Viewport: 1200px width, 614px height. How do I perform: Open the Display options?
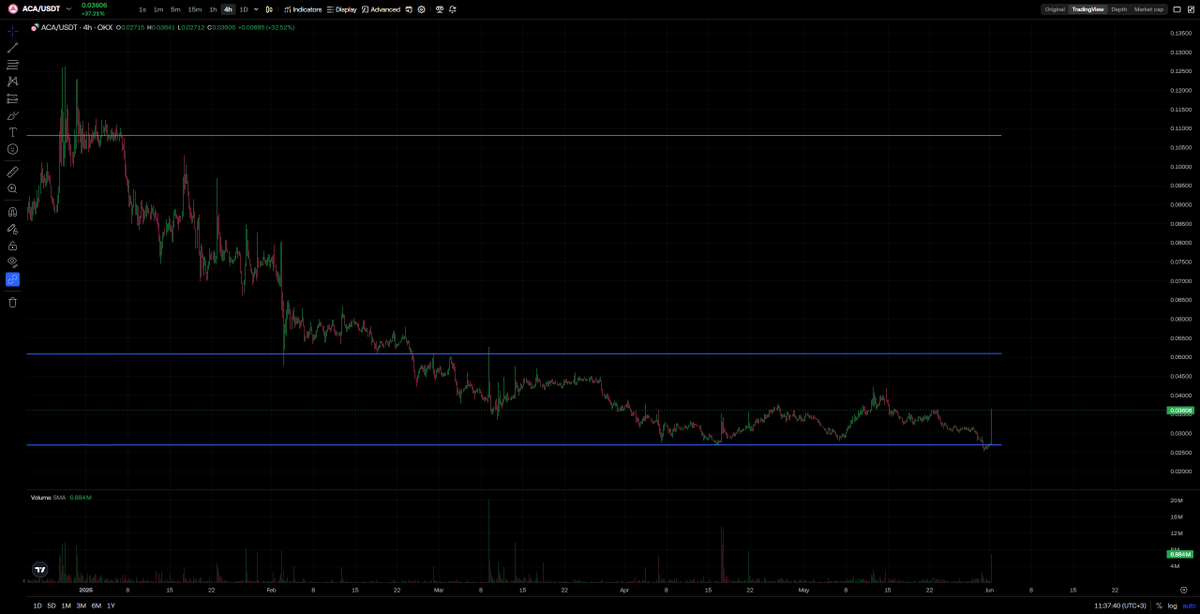pos(342,9)
